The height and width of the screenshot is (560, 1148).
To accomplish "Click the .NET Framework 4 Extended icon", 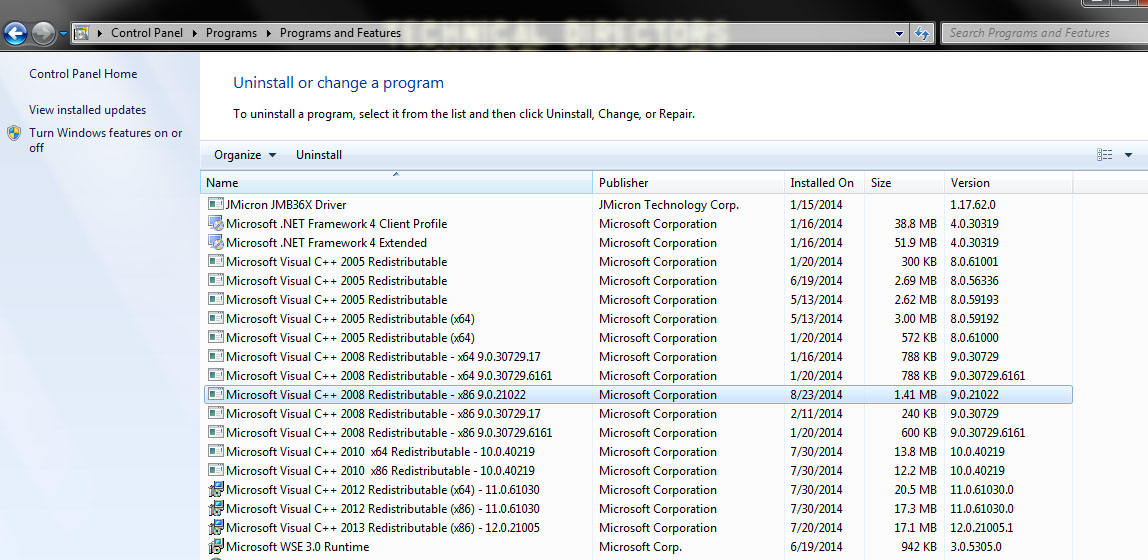I will point(215,242).
